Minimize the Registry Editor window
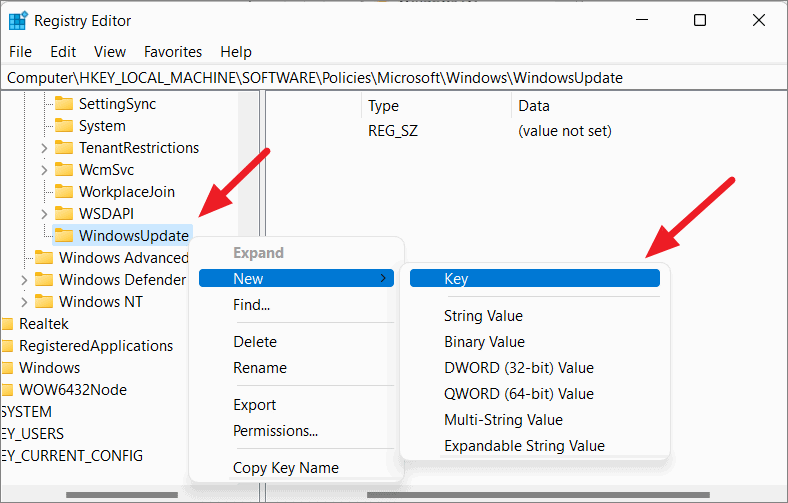788x503 pixels. [x=642, y=21]
